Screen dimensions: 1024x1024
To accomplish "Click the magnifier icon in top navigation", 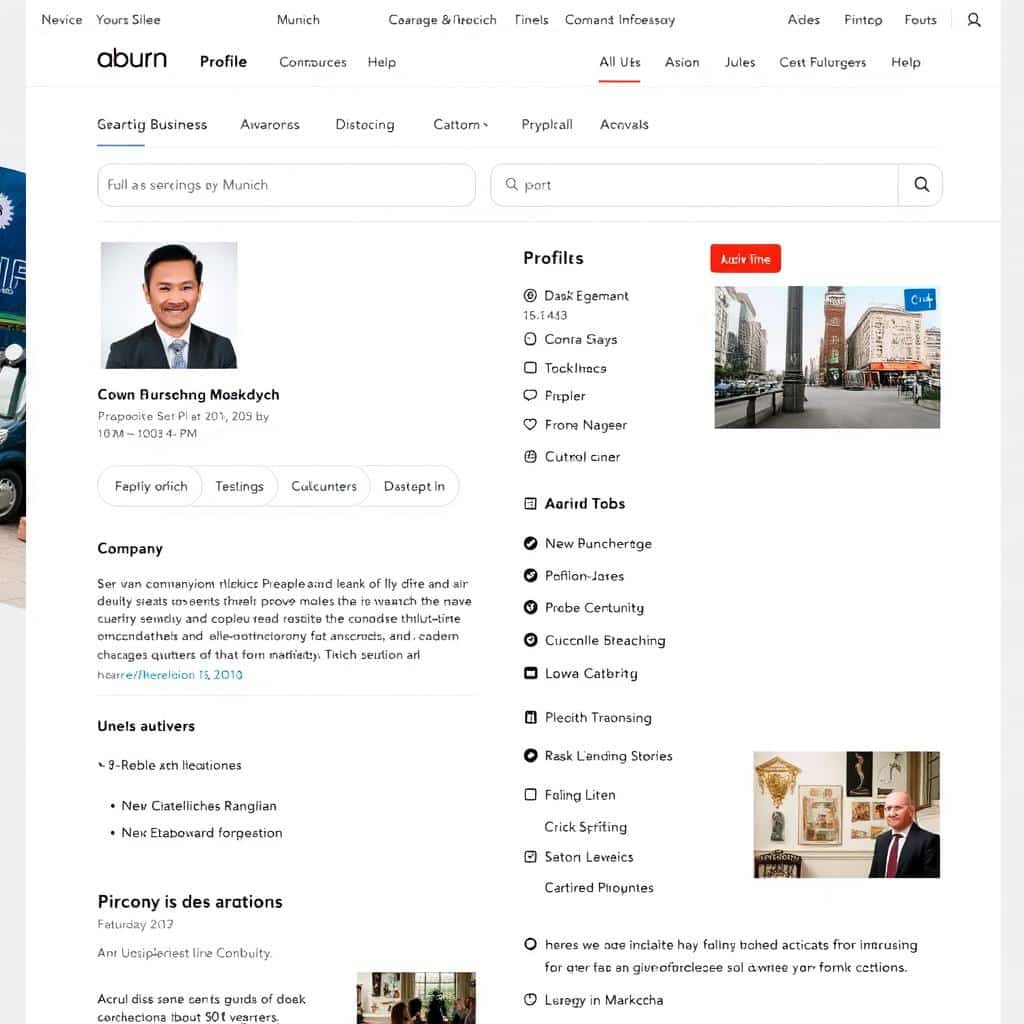I will point(973,20).
